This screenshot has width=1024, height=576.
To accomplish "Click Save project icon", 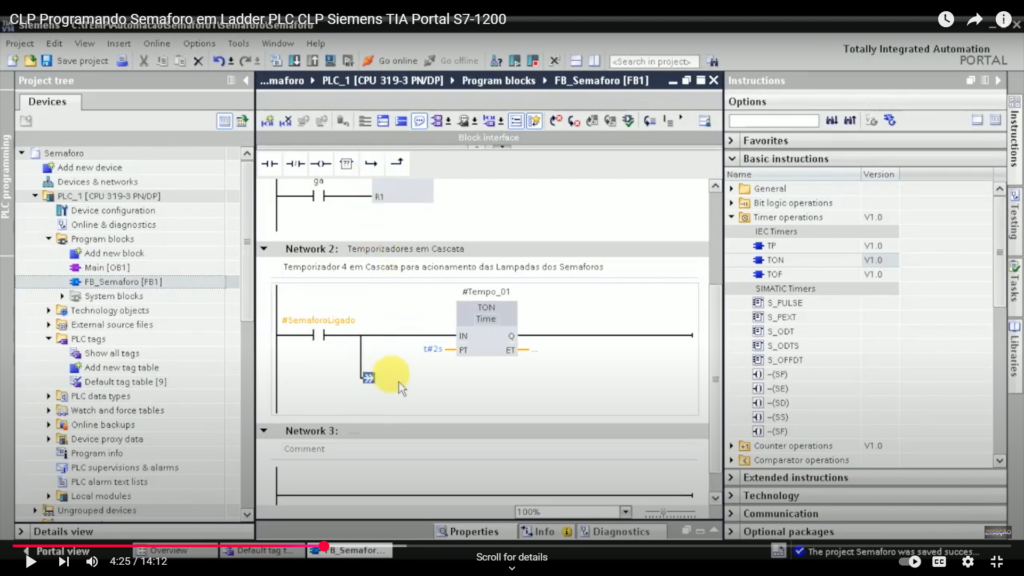I will [x=46, y=61].
